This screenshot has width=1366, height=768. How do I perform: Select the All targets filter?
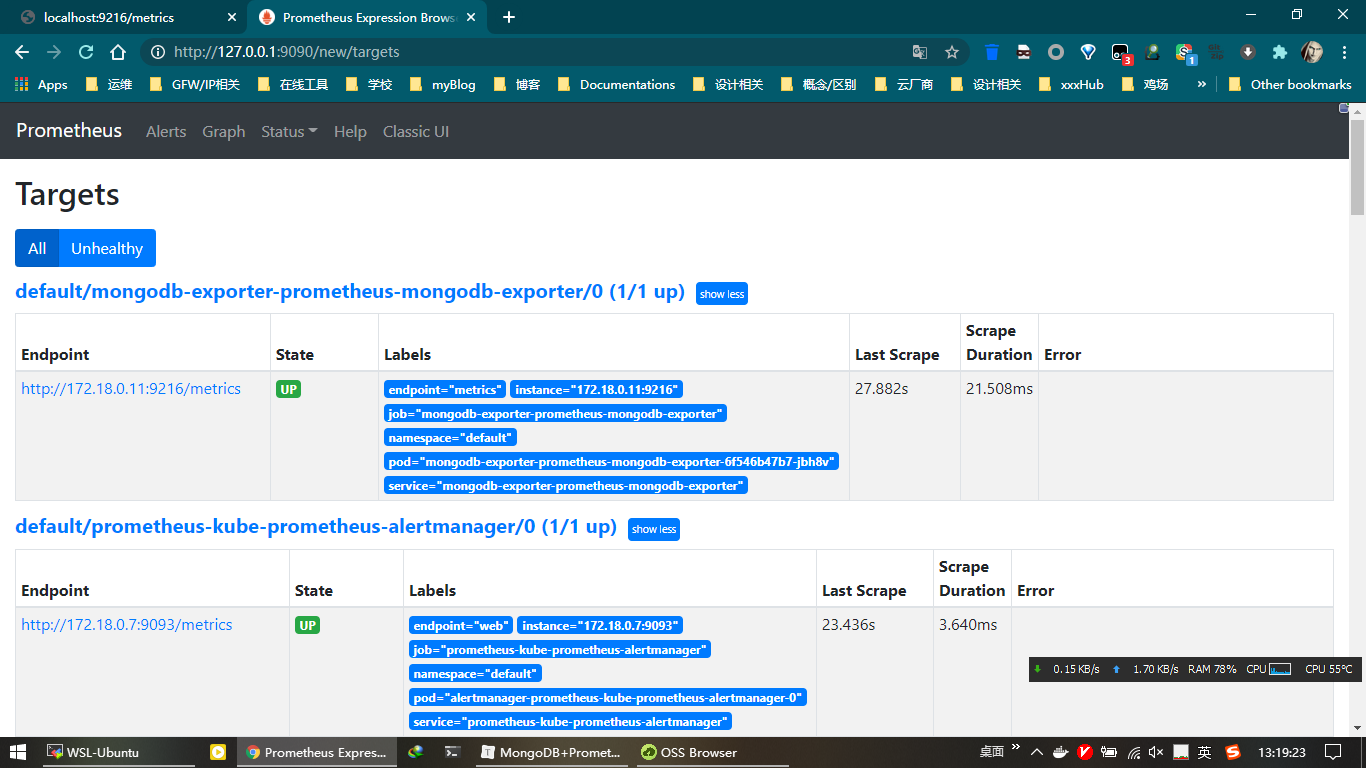pyautogui.click(x=37, y=248)
